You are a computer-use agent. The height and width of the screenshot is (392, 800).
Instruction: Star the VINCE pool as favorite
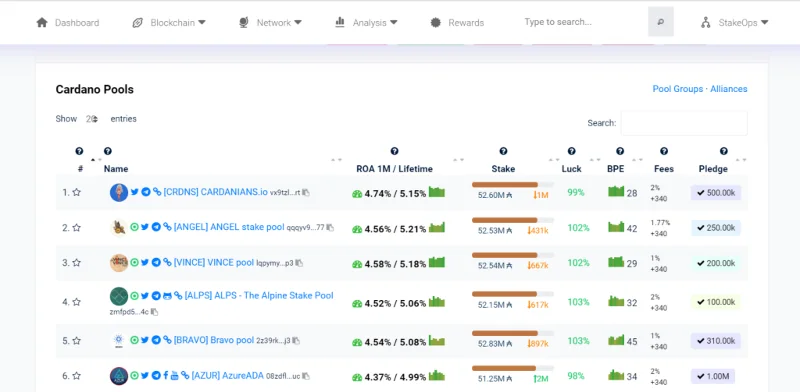[x=77, y=263]
